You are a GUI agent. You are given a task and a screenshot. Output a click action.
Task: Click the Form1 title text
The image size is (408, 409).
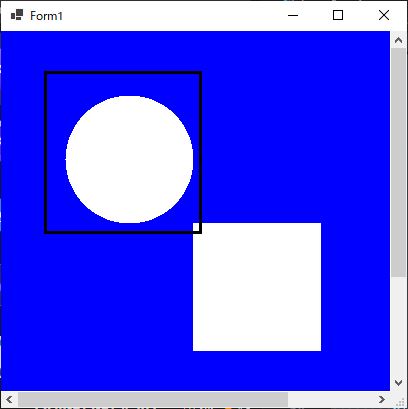(x=46, y=16)
